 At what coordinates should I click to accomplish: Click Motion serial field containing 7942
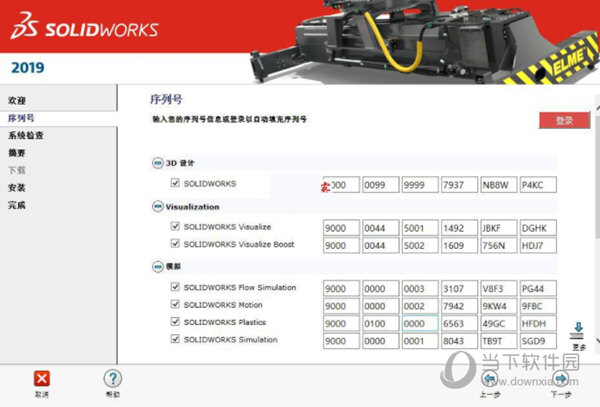[460, 306]
